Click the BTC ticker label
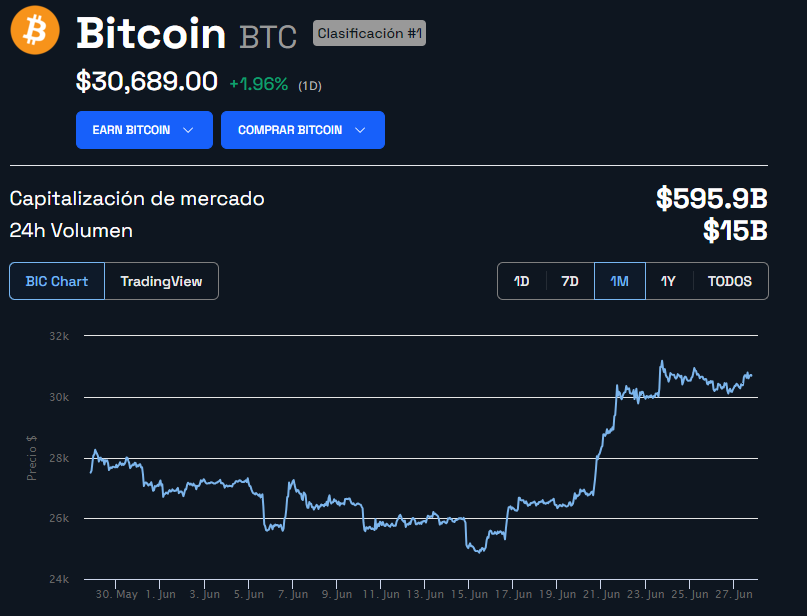 pyautogui.click(x=265, y=37)
